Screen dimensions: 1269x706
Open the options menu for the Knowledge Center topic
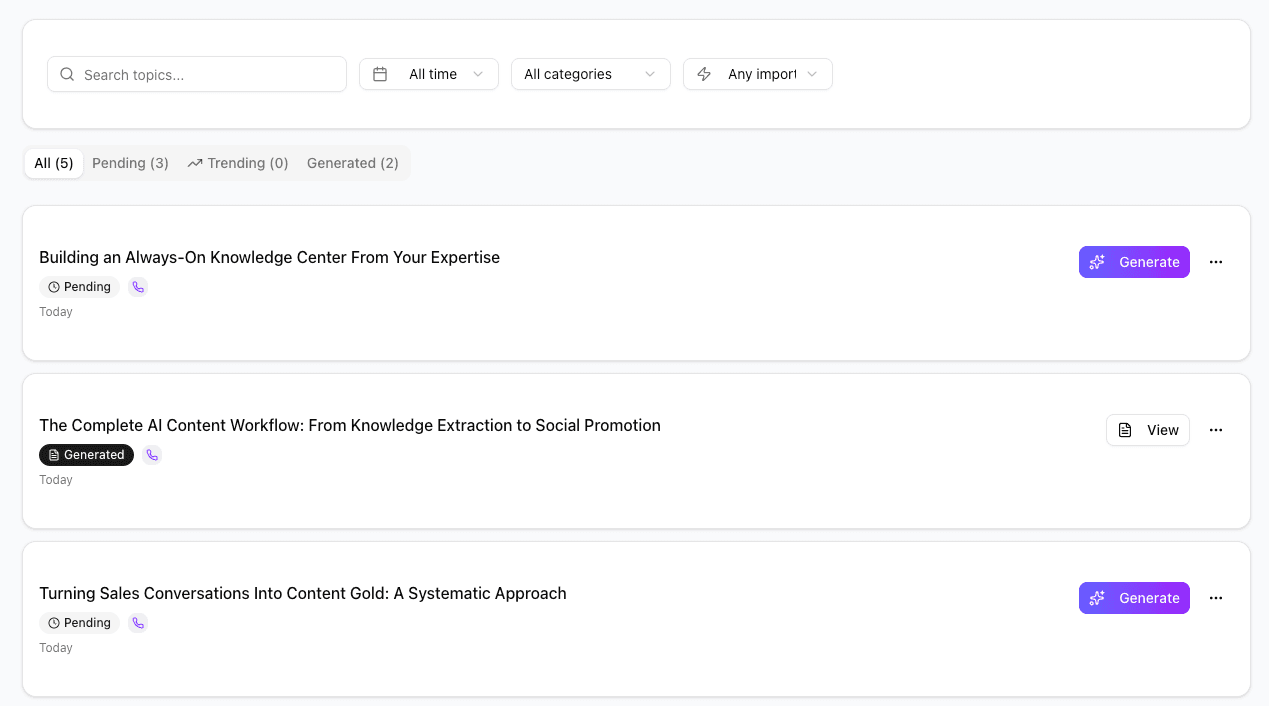pos(1216,261)
